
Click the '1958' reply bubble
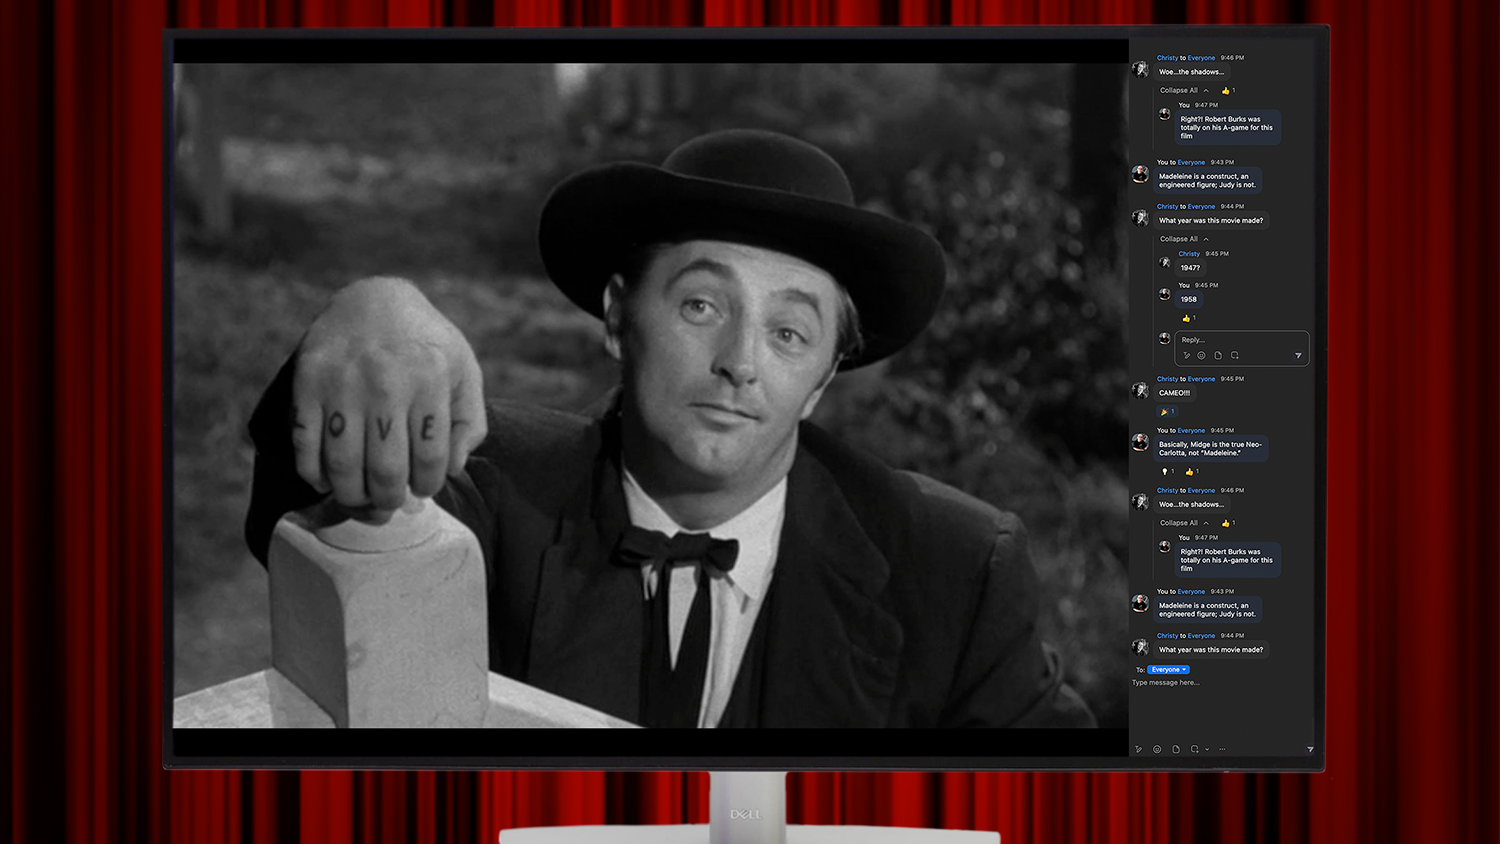coord(1188,299)
